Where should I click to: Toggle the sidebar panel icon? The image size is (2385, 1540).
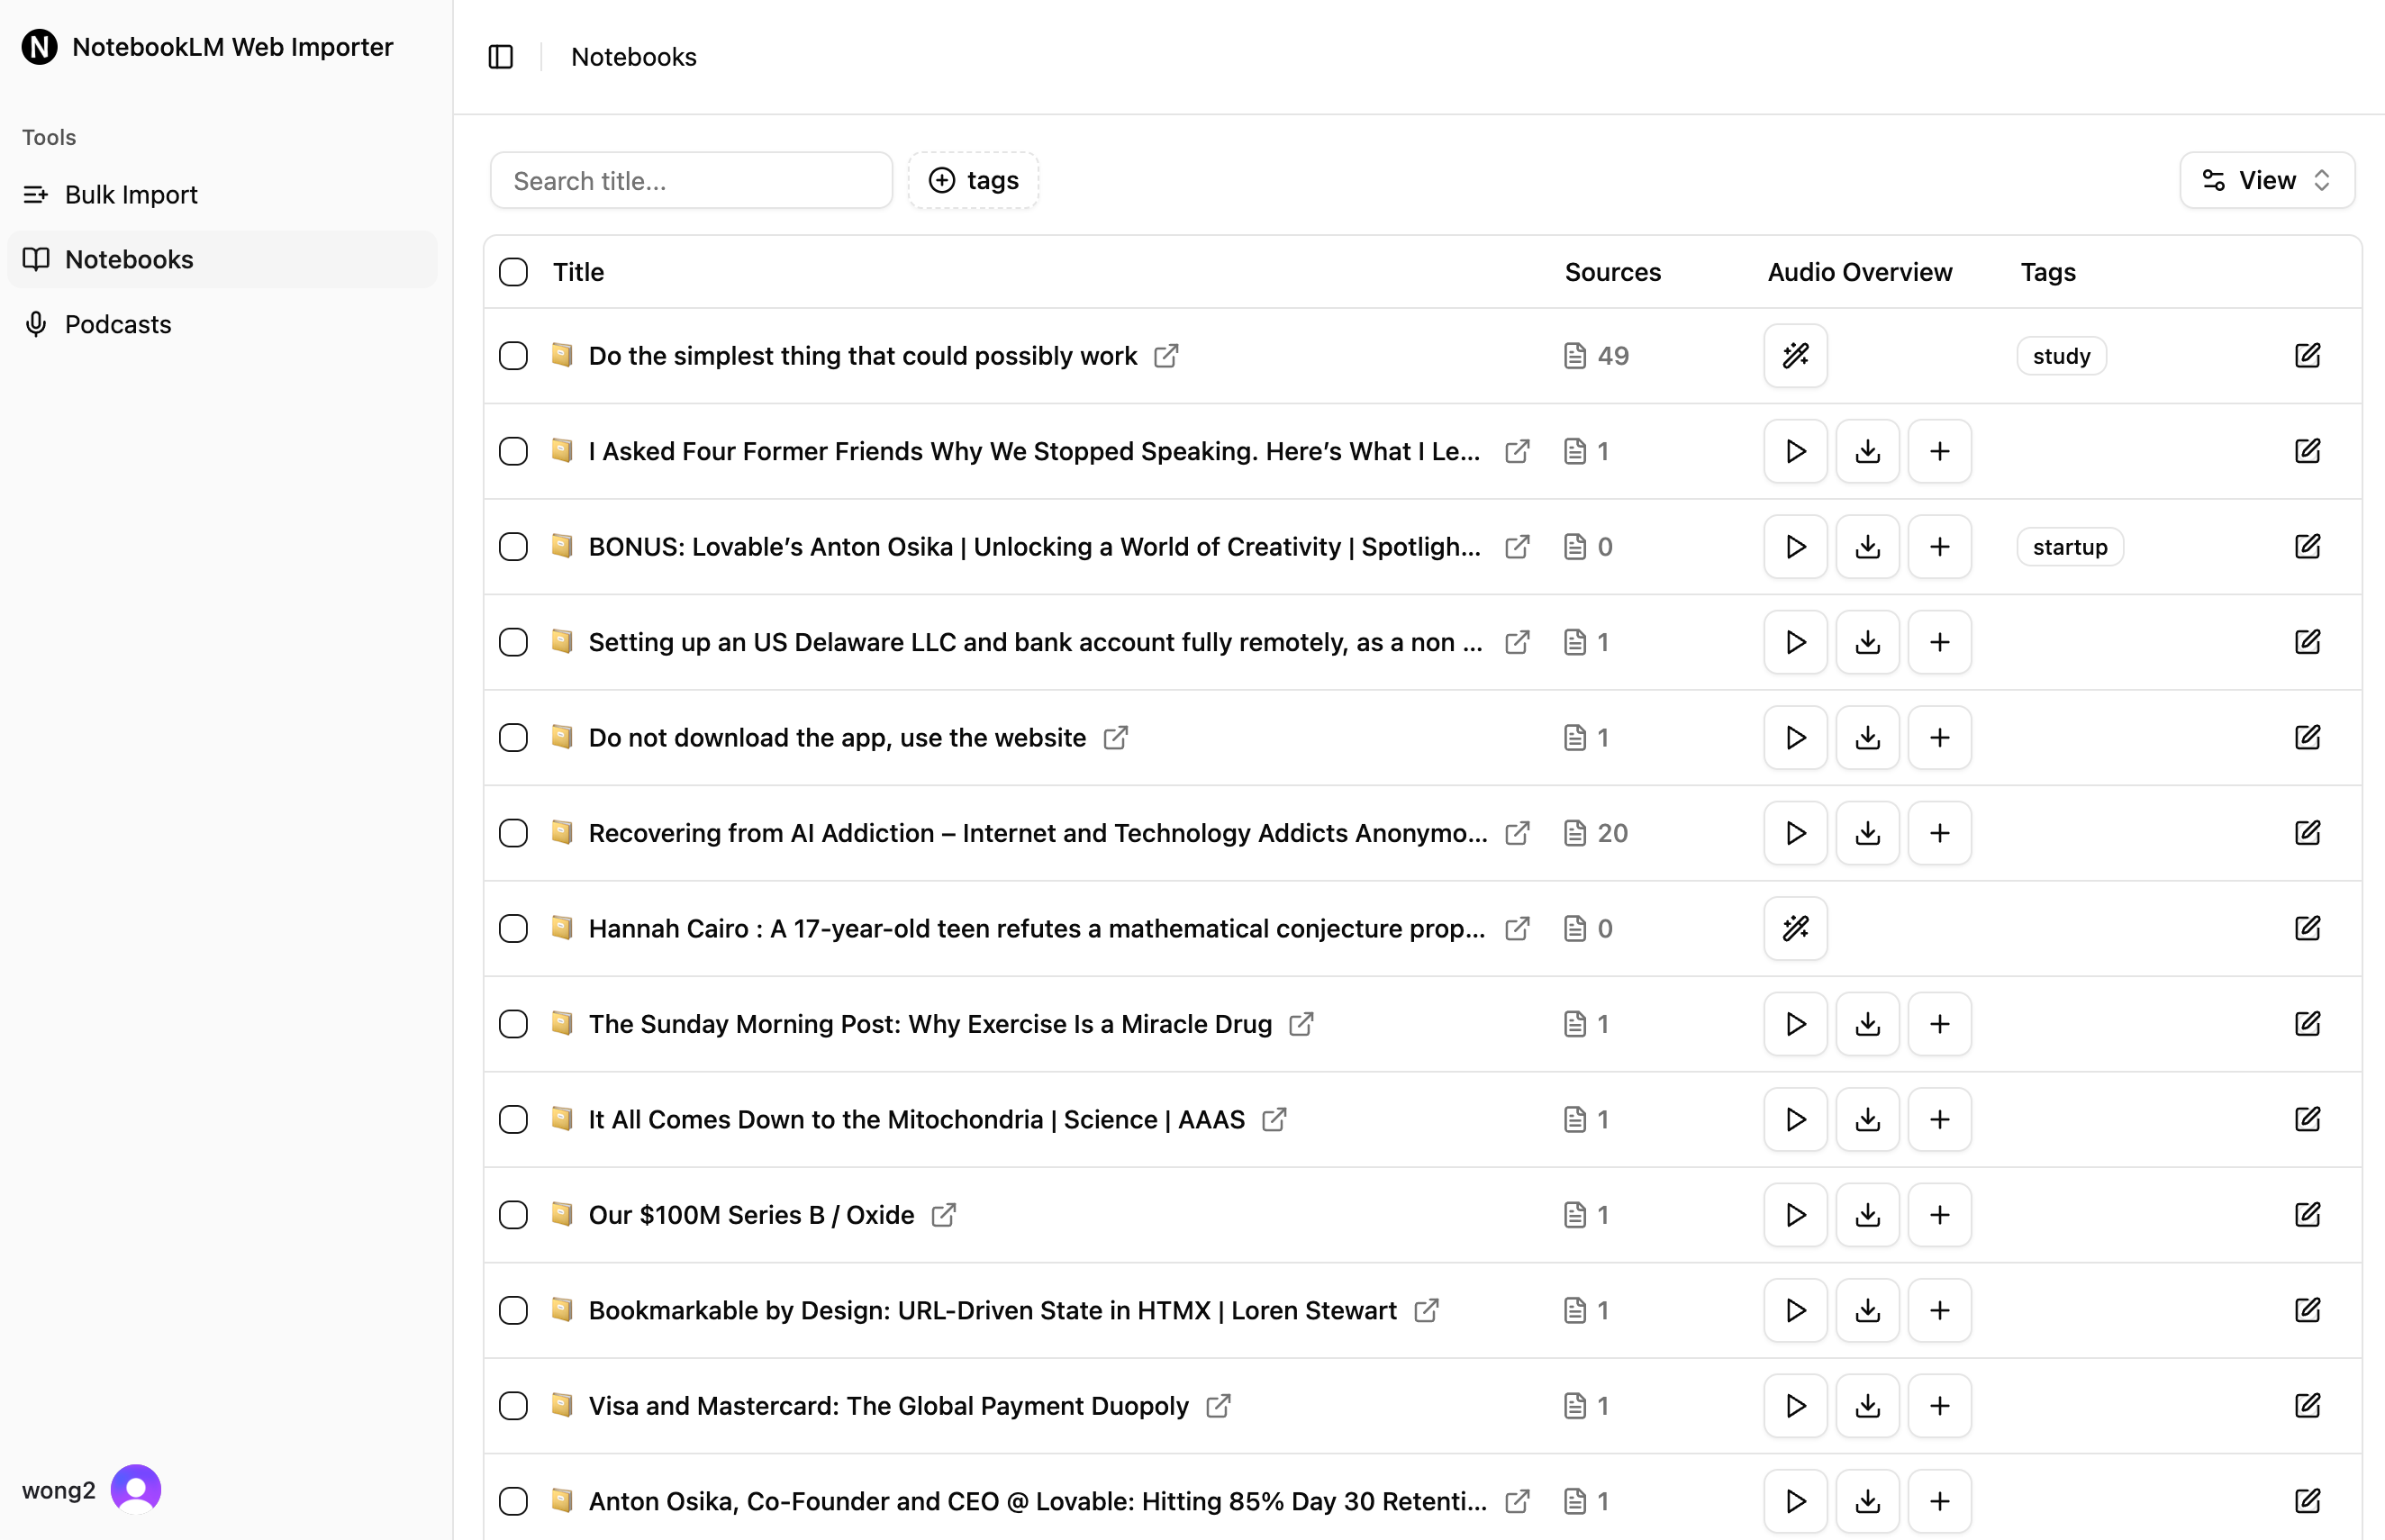(x=501, y=57)
